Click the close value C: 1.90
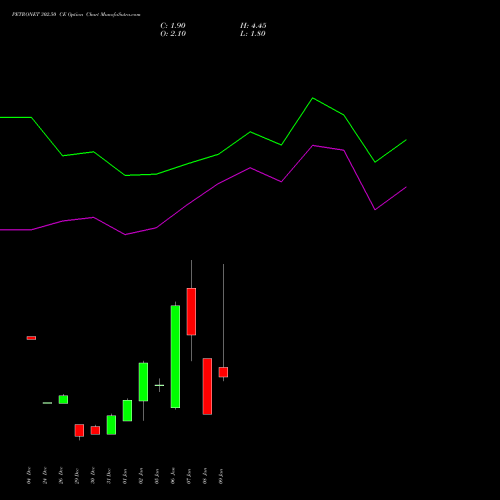This screenshot has width=500, height=500. point(173,26)
